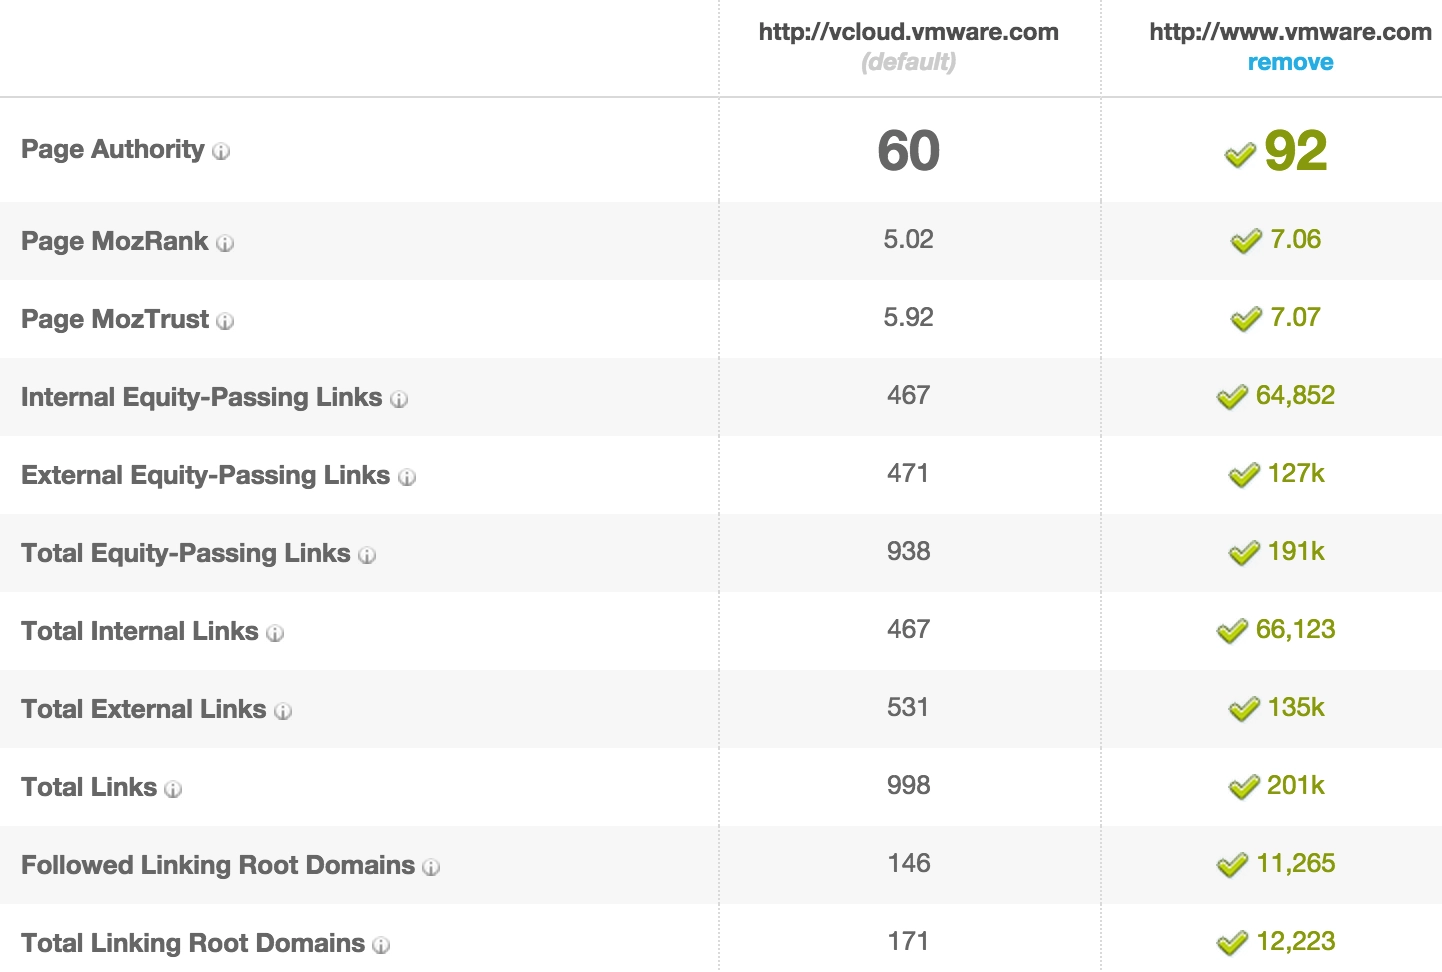Screen dimensions: 1442x972
Task: Show info for Internal Equity-Passing Links
Action: tap(399, 399)
